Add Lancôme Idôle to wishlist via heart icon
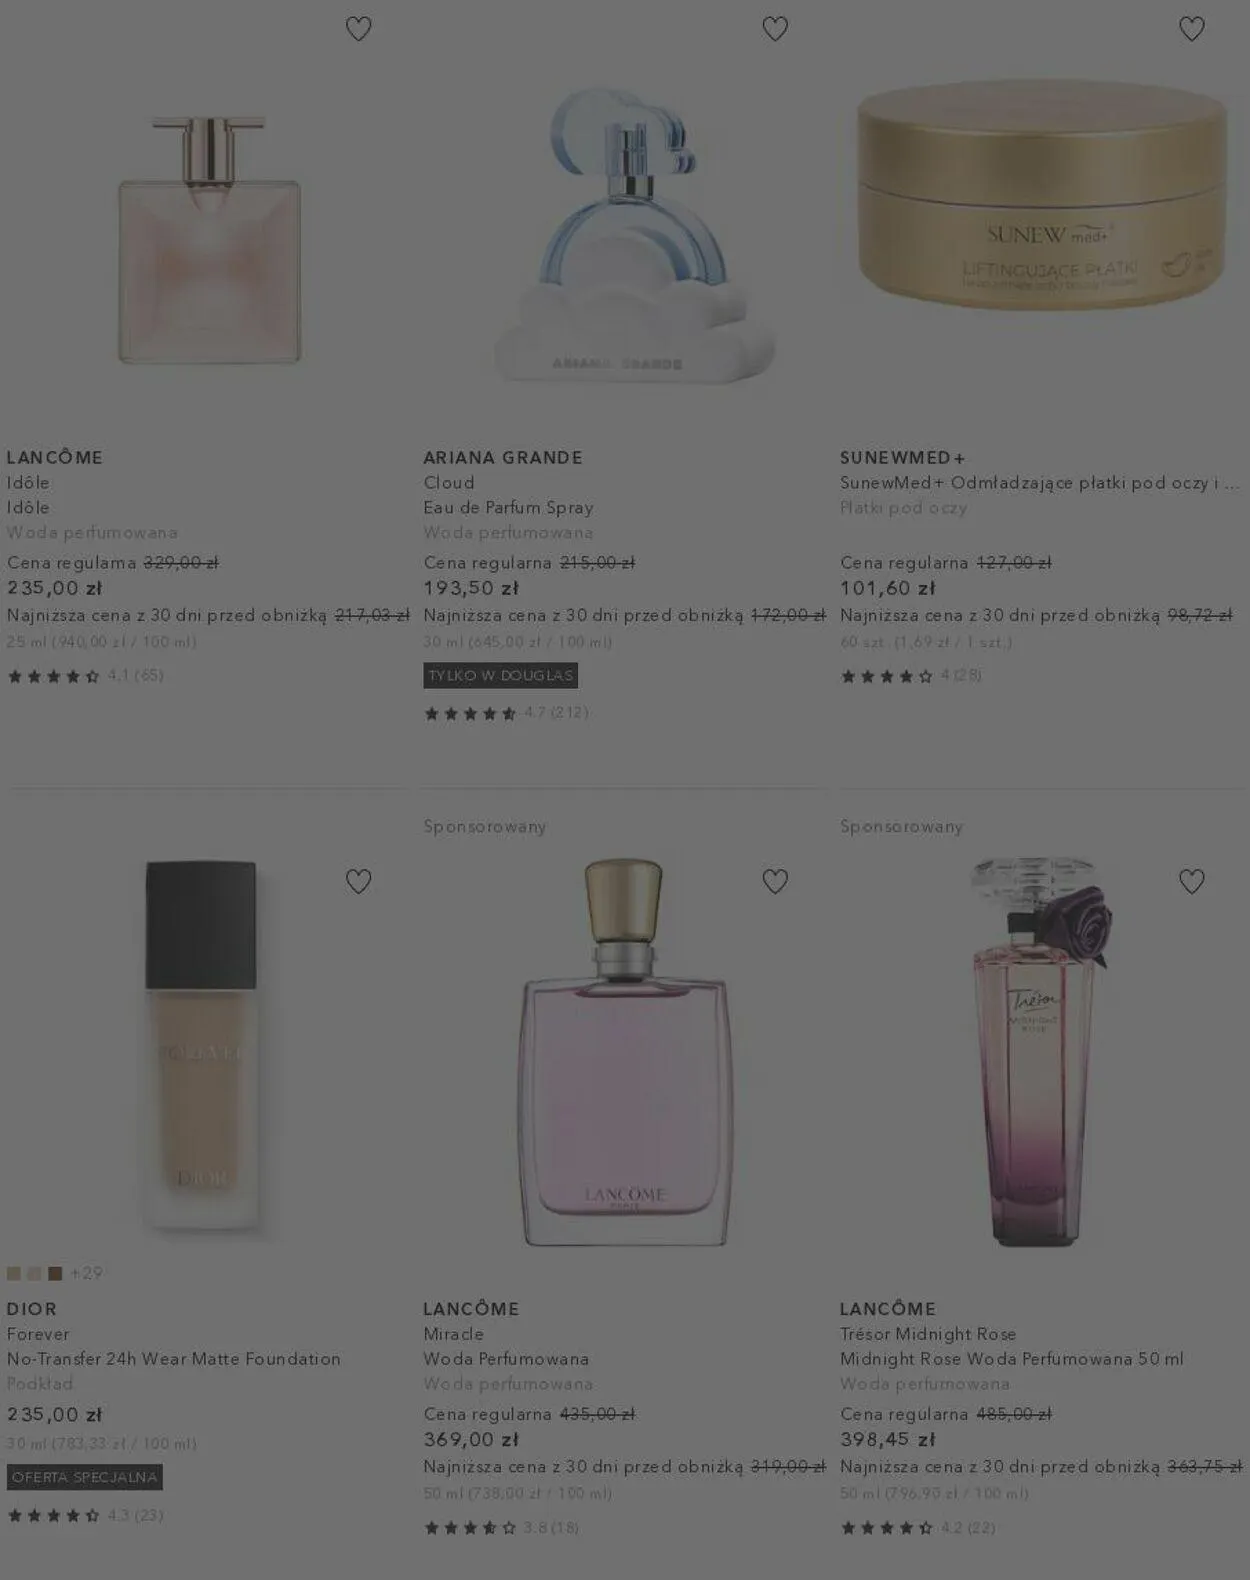The width and height of the screenshot is (1250, 1580). click(358, 29)
